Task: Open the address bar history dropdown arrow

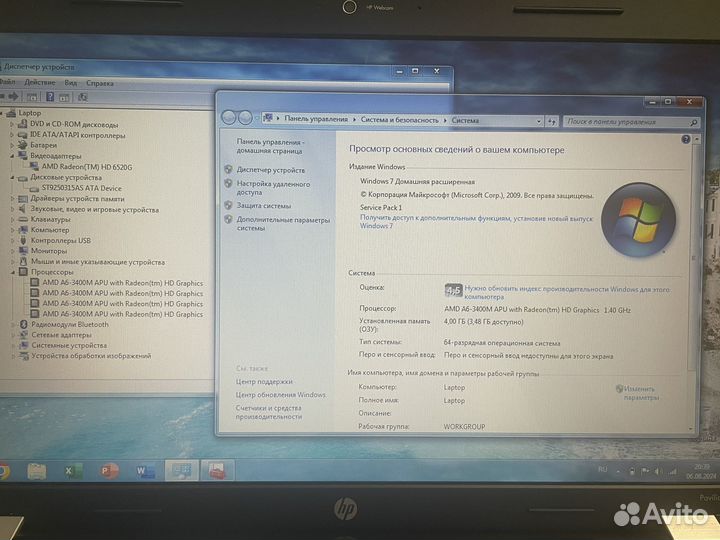Action: tap(539, 122)
